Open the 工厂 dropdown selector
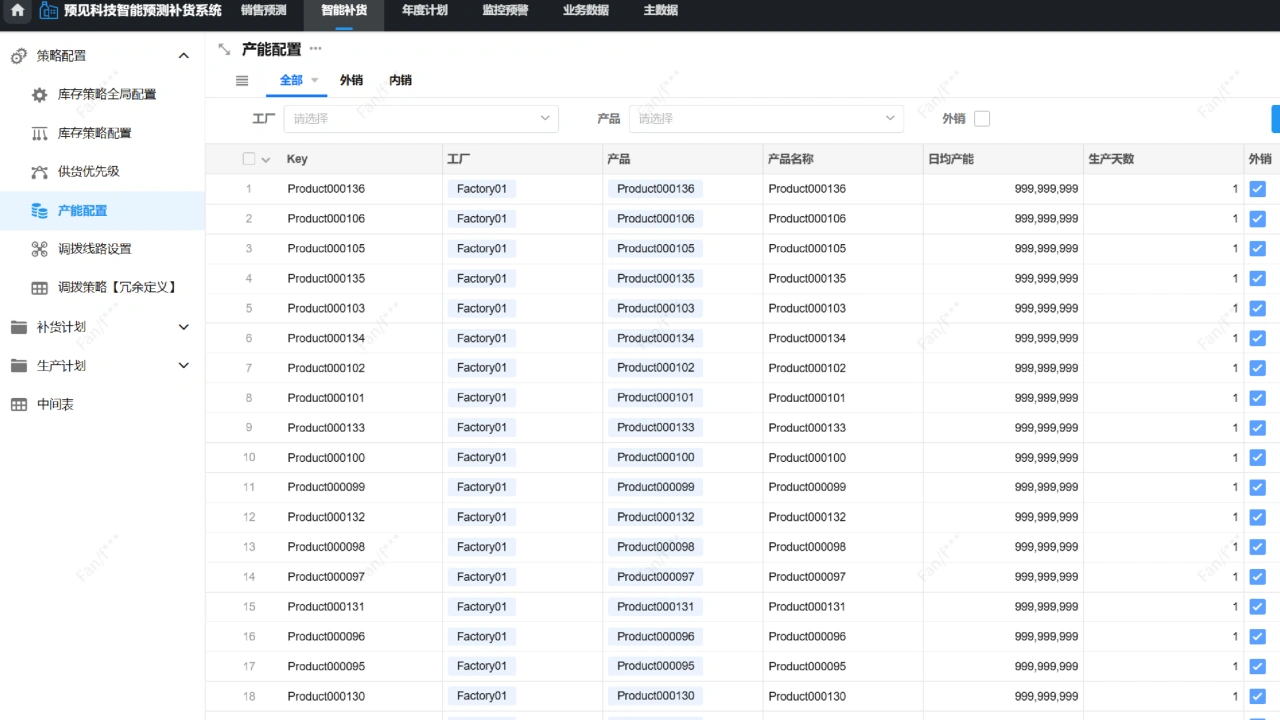The image size is (1280, 720). point(420,119)
